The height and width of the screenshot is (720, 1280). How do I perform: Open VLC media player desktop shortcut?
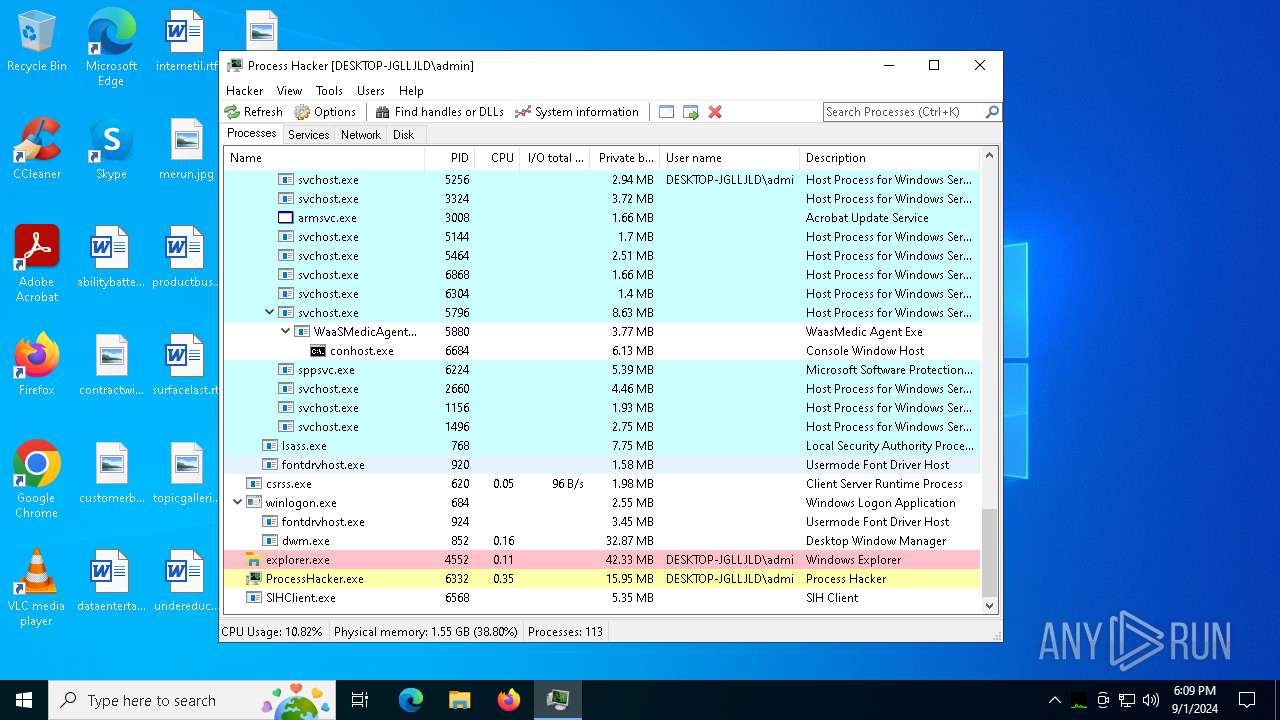(37, 588)
